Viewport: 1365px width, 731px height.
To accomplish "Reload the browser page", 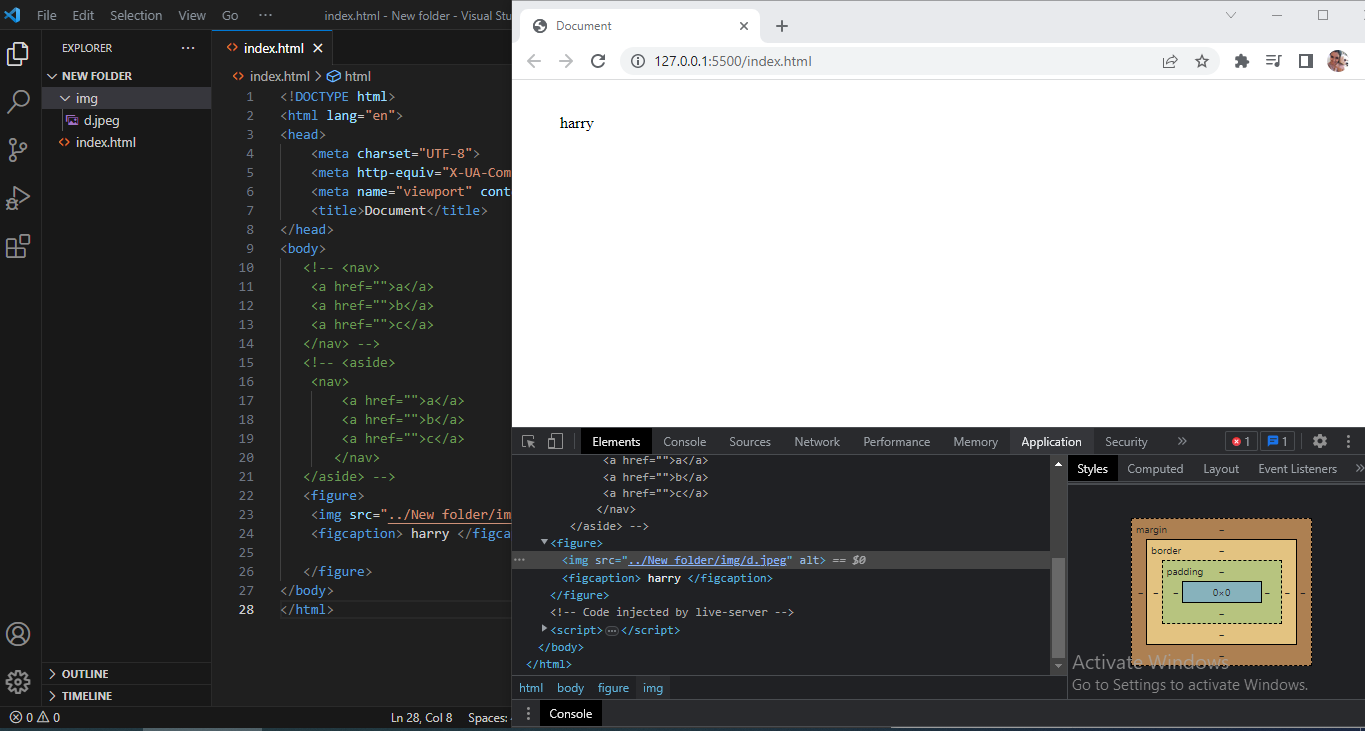I will tap(598, 61).
